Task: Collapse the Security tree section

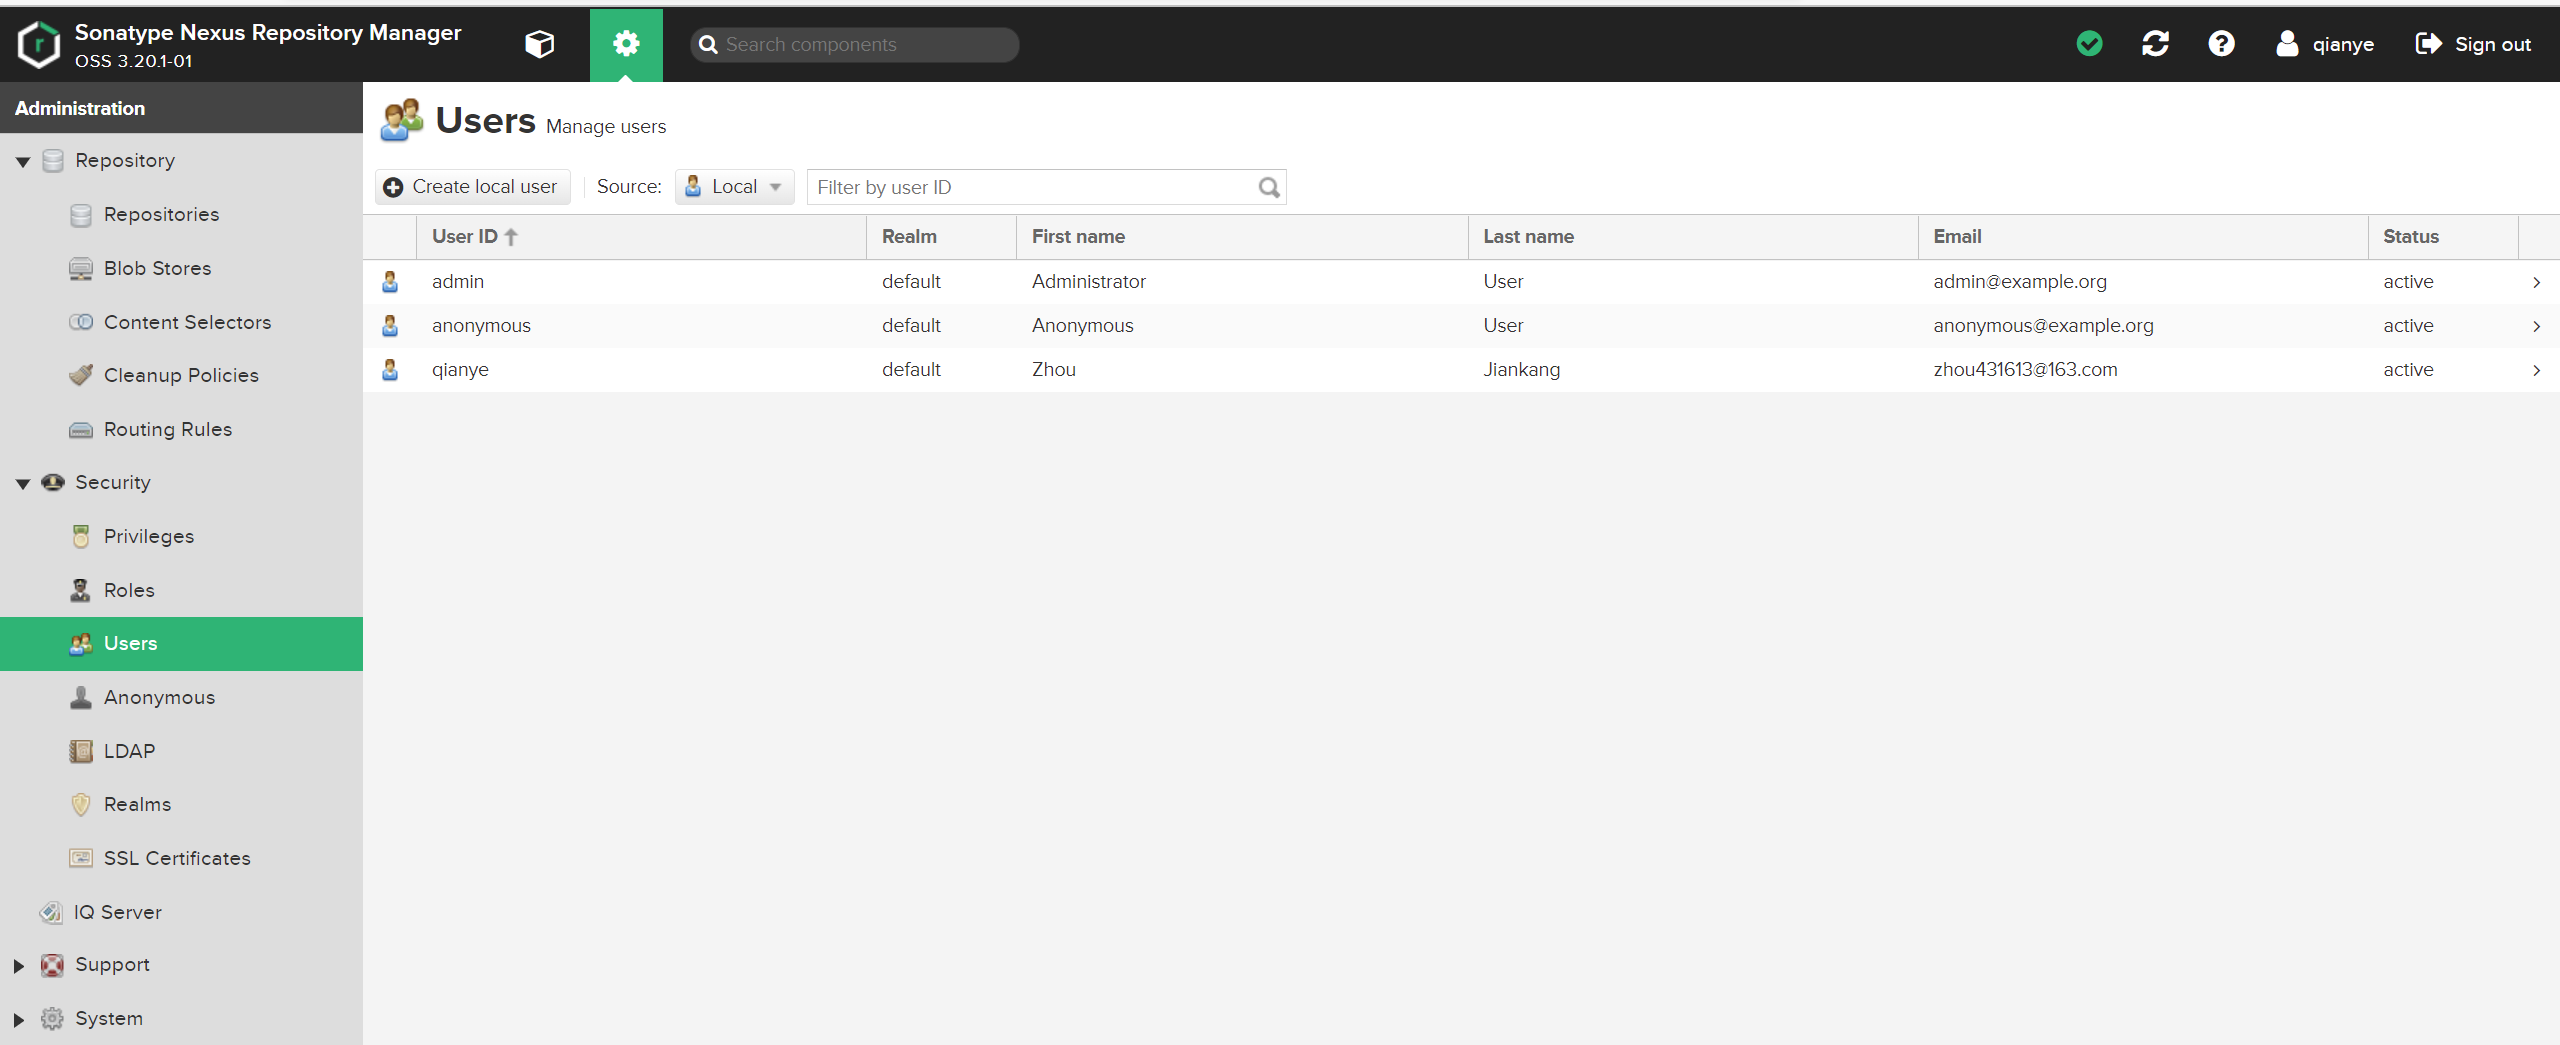Action: (22, 483)
